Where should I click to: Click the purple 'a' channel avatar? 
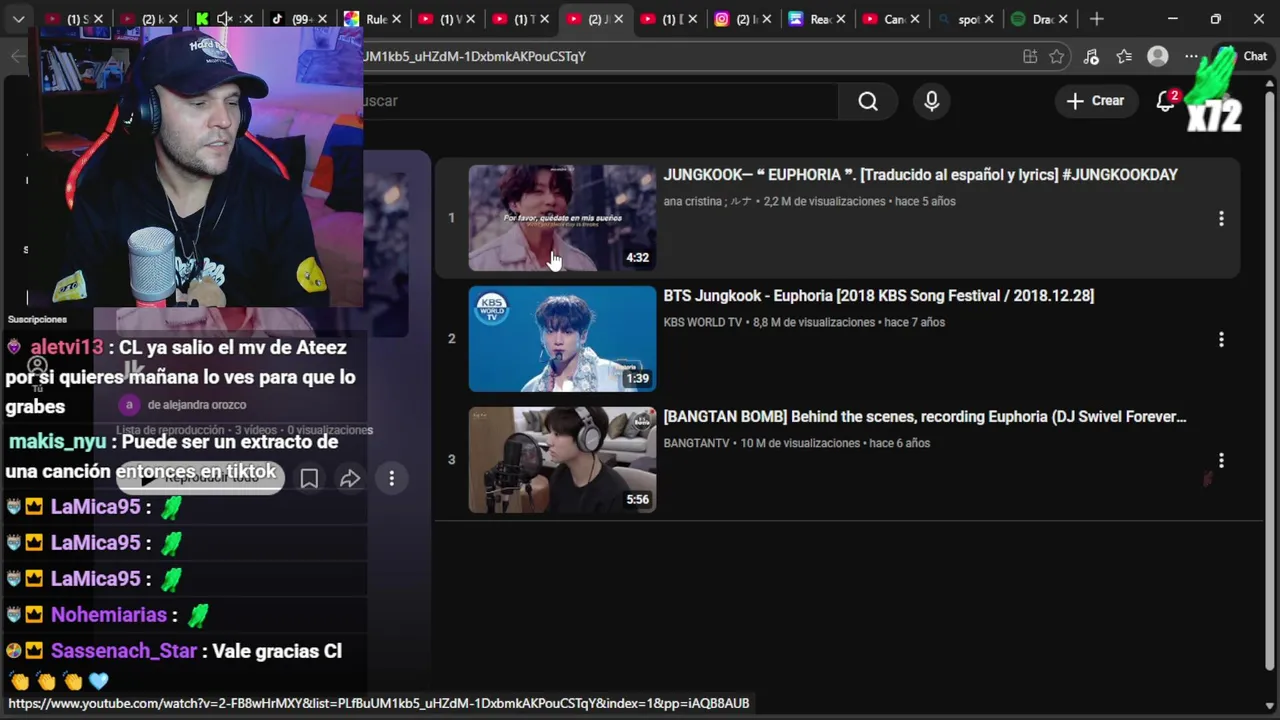click(x=129, y=405)
